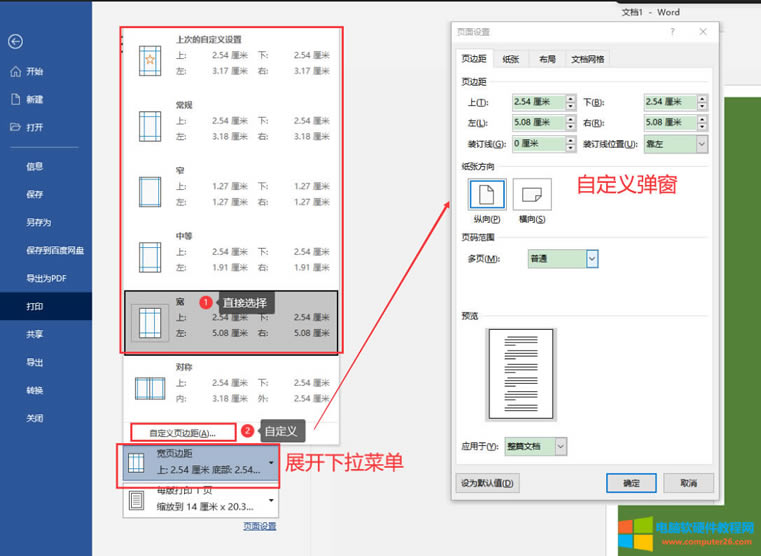Expand the 装订线位置 dropdown
This screenshot has height=556, width=761.
(x=701, y=144)
